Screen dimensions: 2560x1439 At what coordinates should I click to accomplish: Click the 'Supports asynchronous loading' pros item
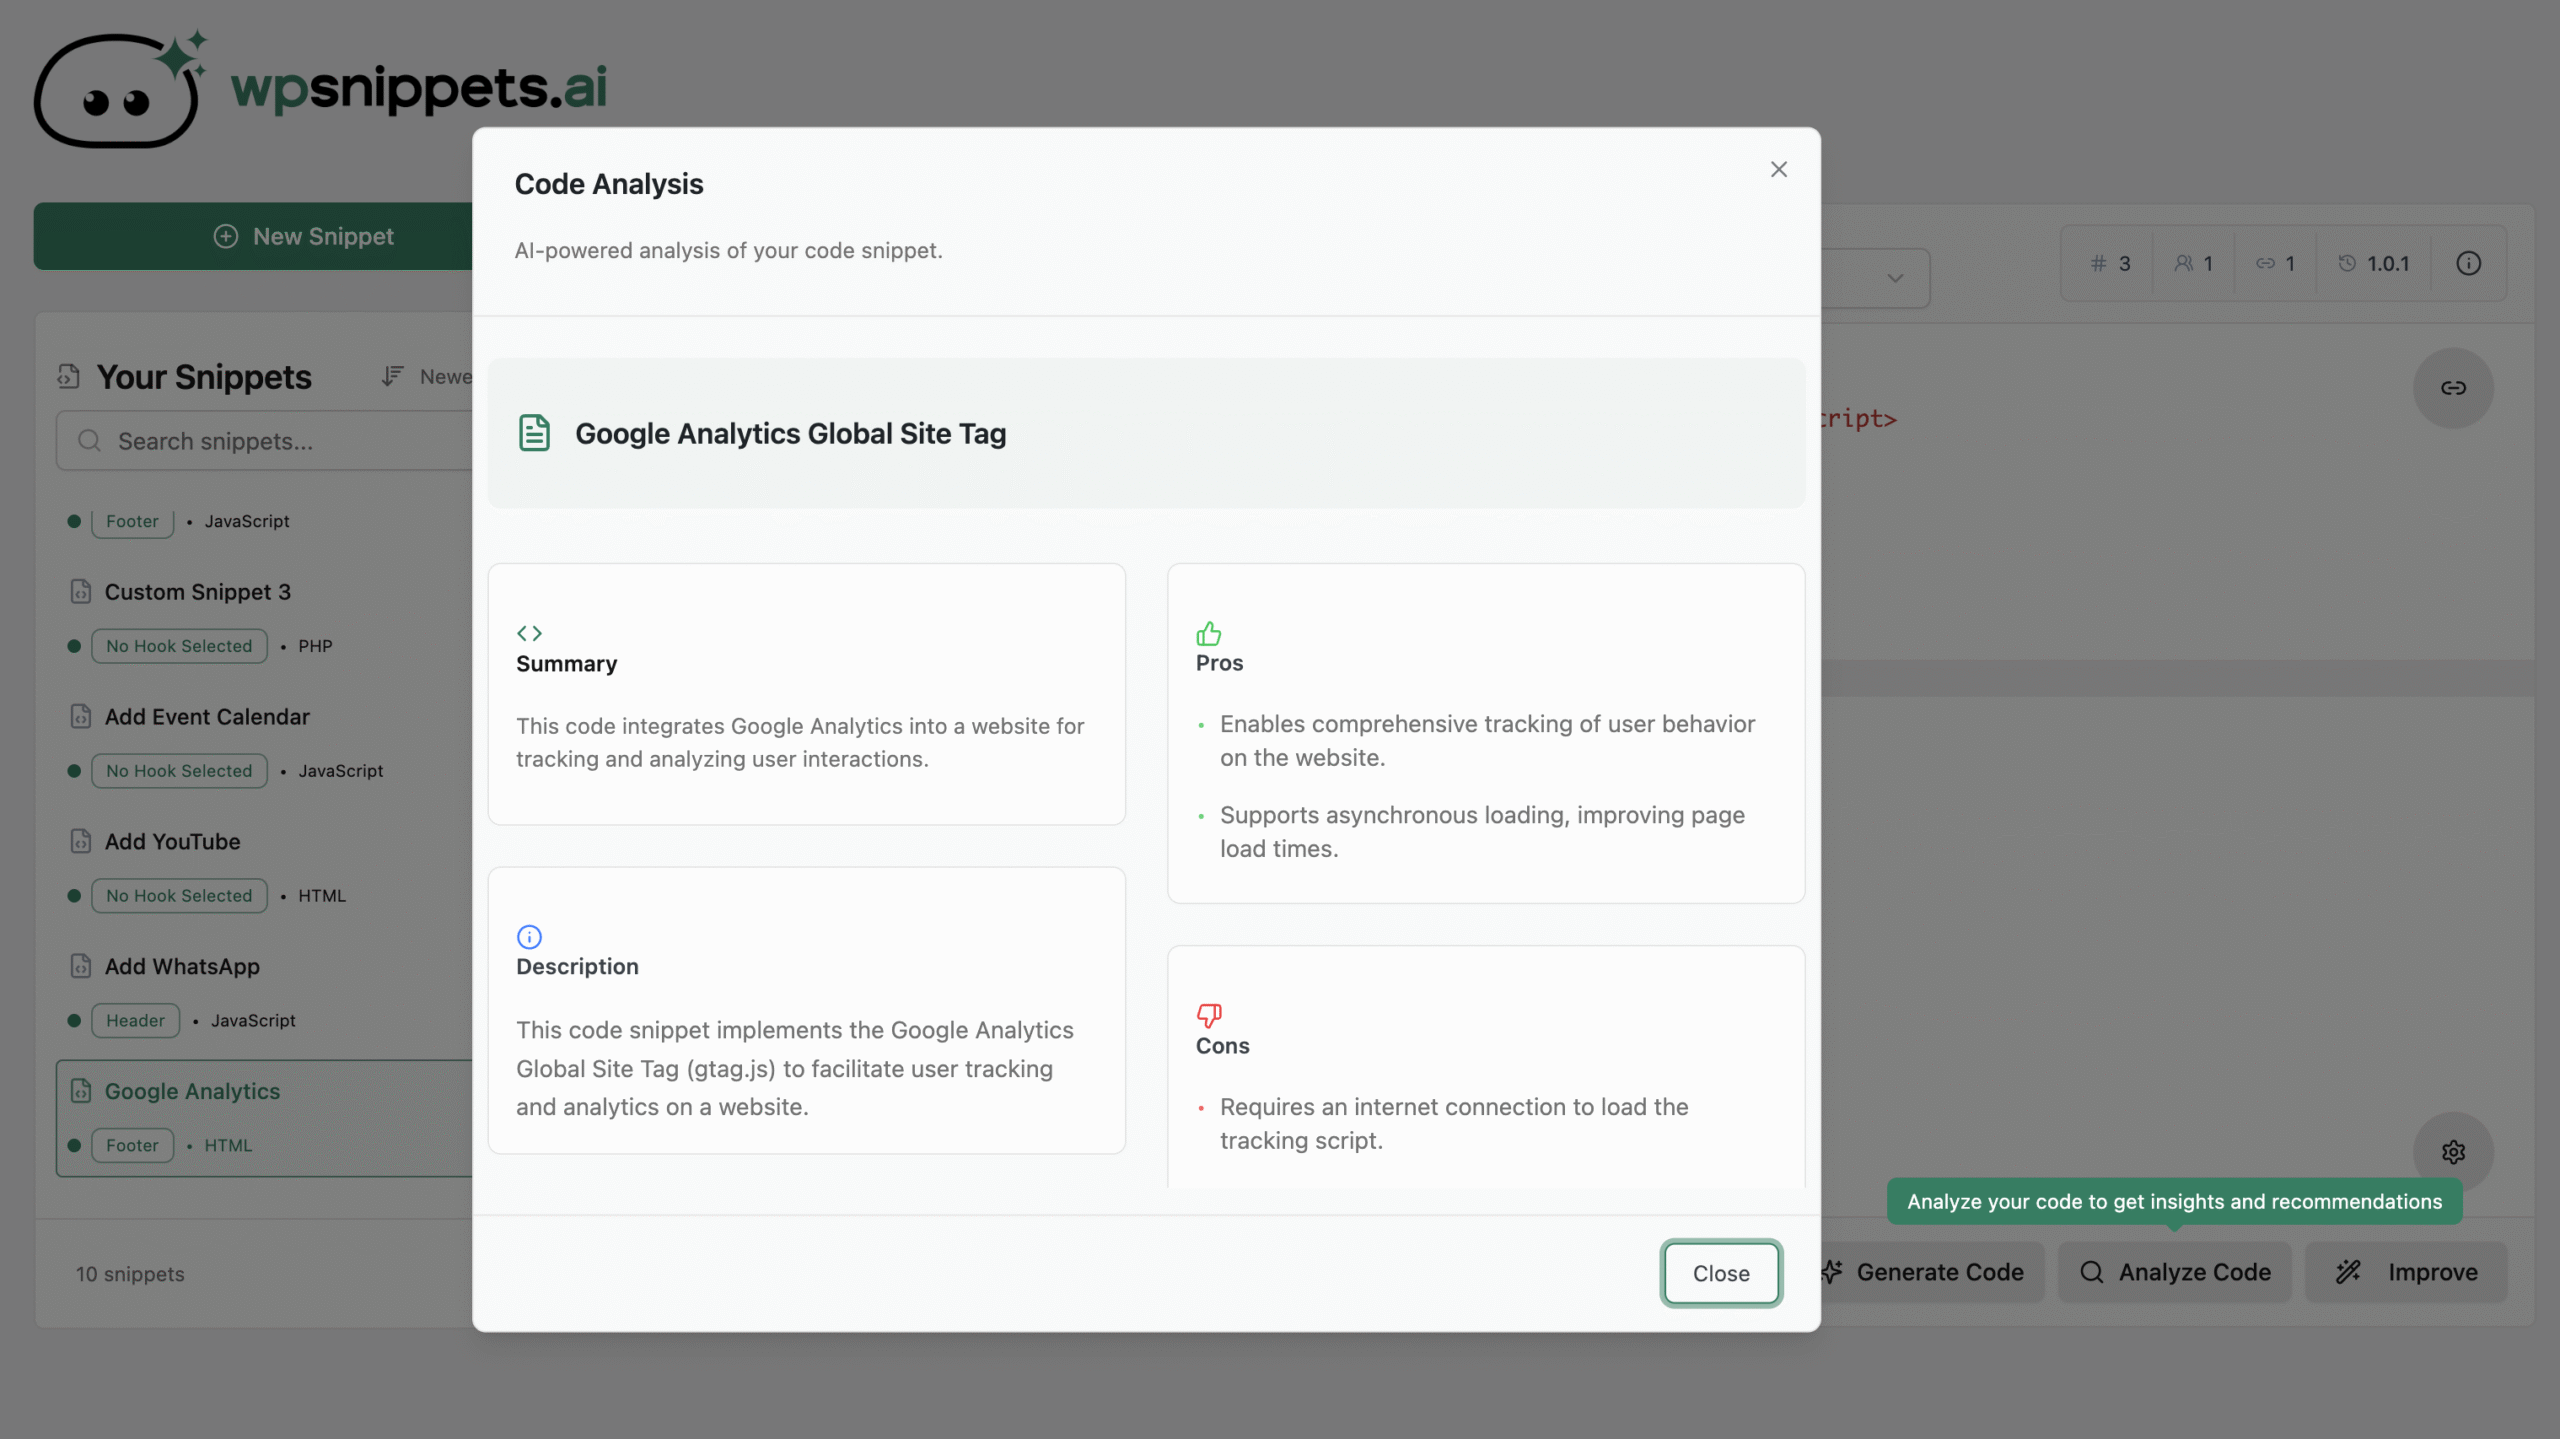coord(1482,832)
